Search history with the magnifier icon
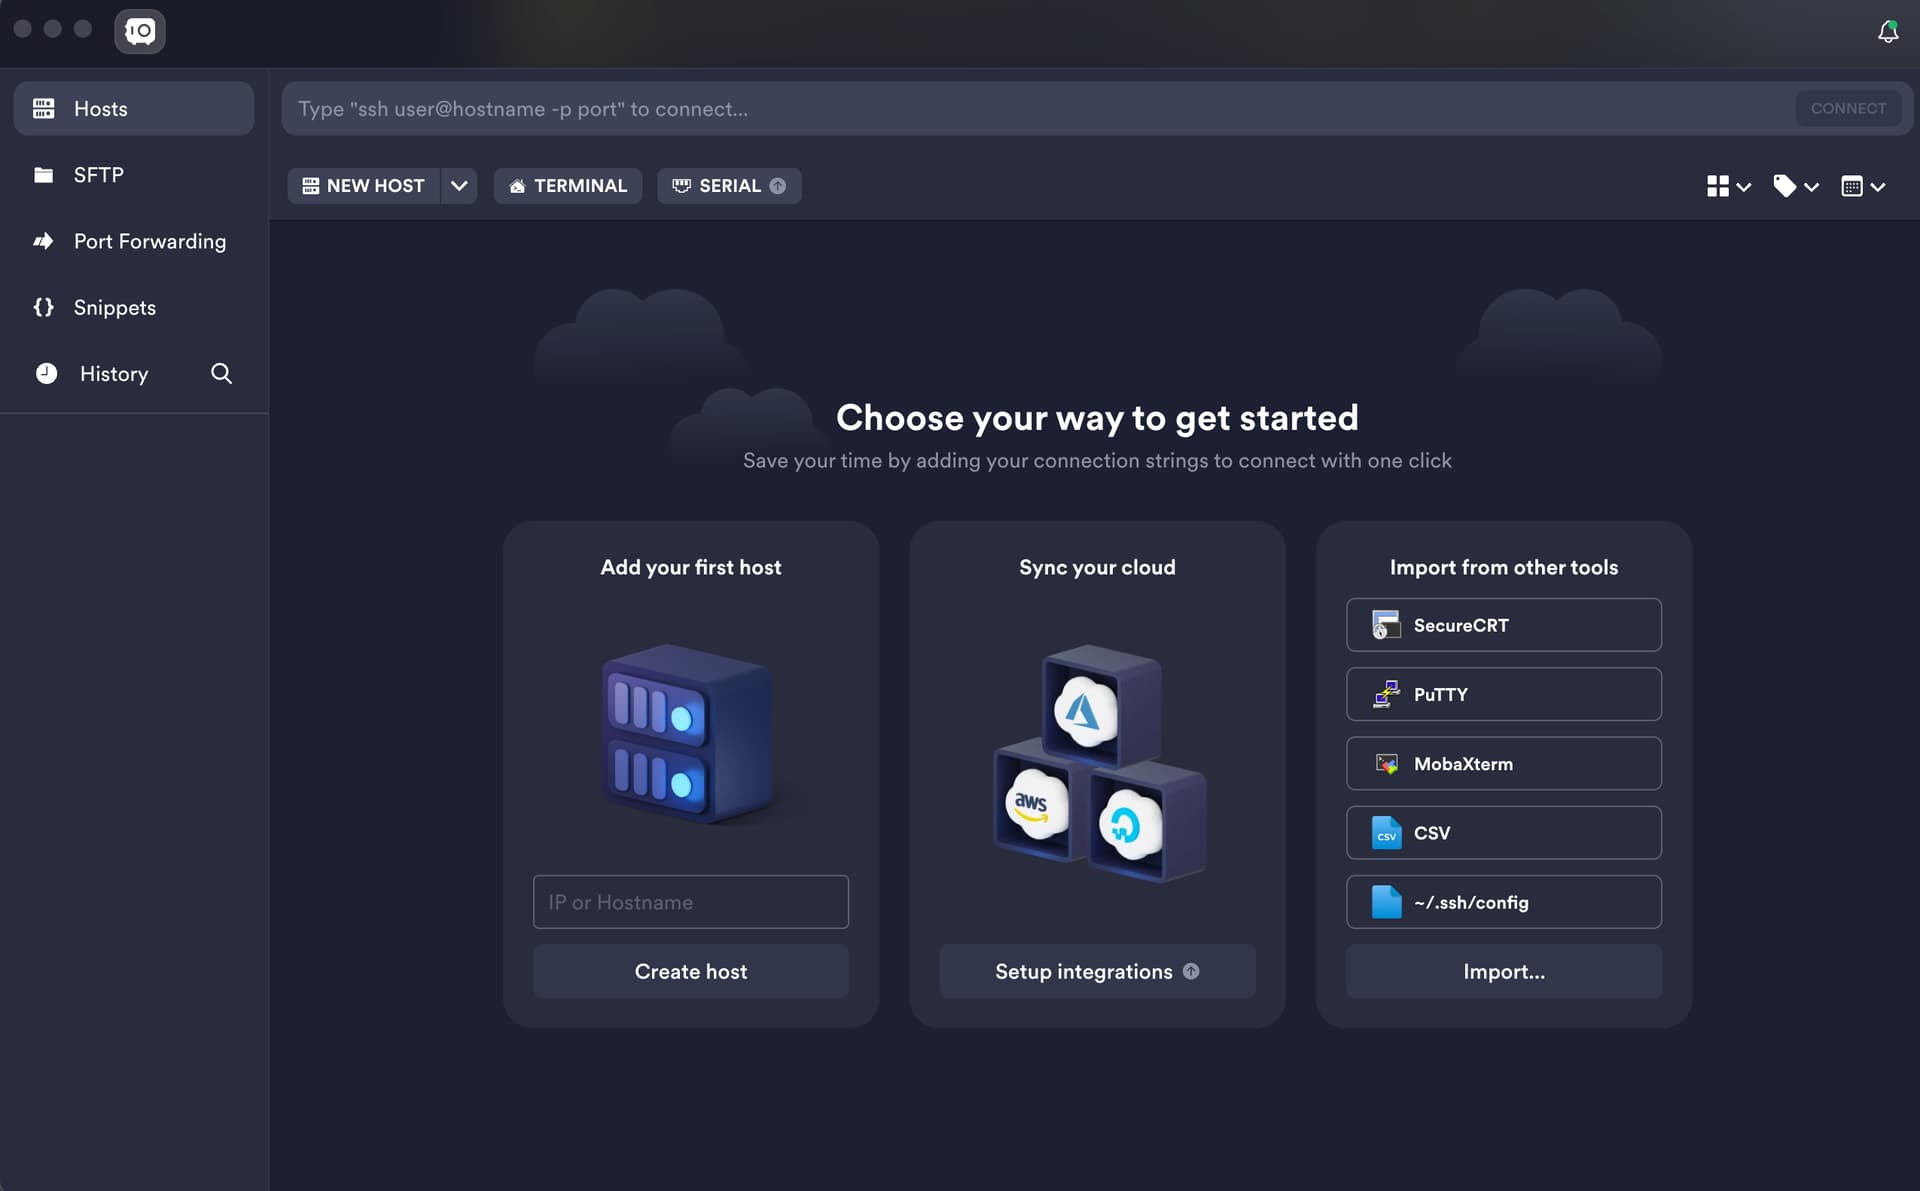 221,373
